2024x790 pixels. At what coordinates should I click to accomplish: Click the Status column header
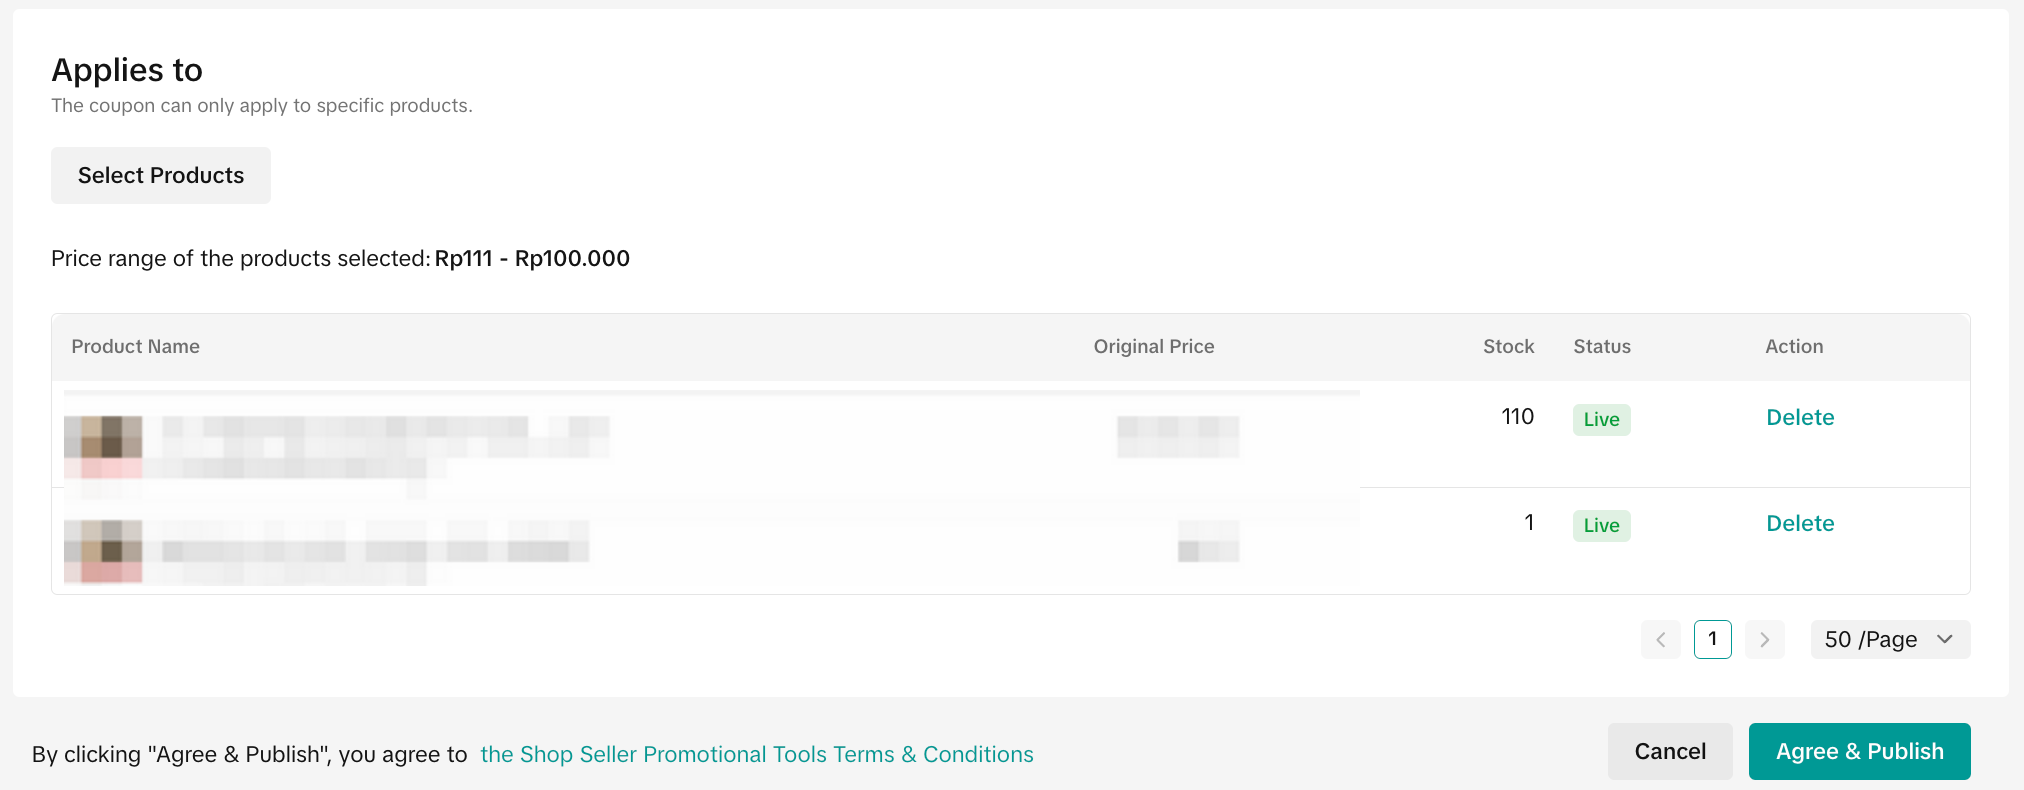coord(1601,347)
